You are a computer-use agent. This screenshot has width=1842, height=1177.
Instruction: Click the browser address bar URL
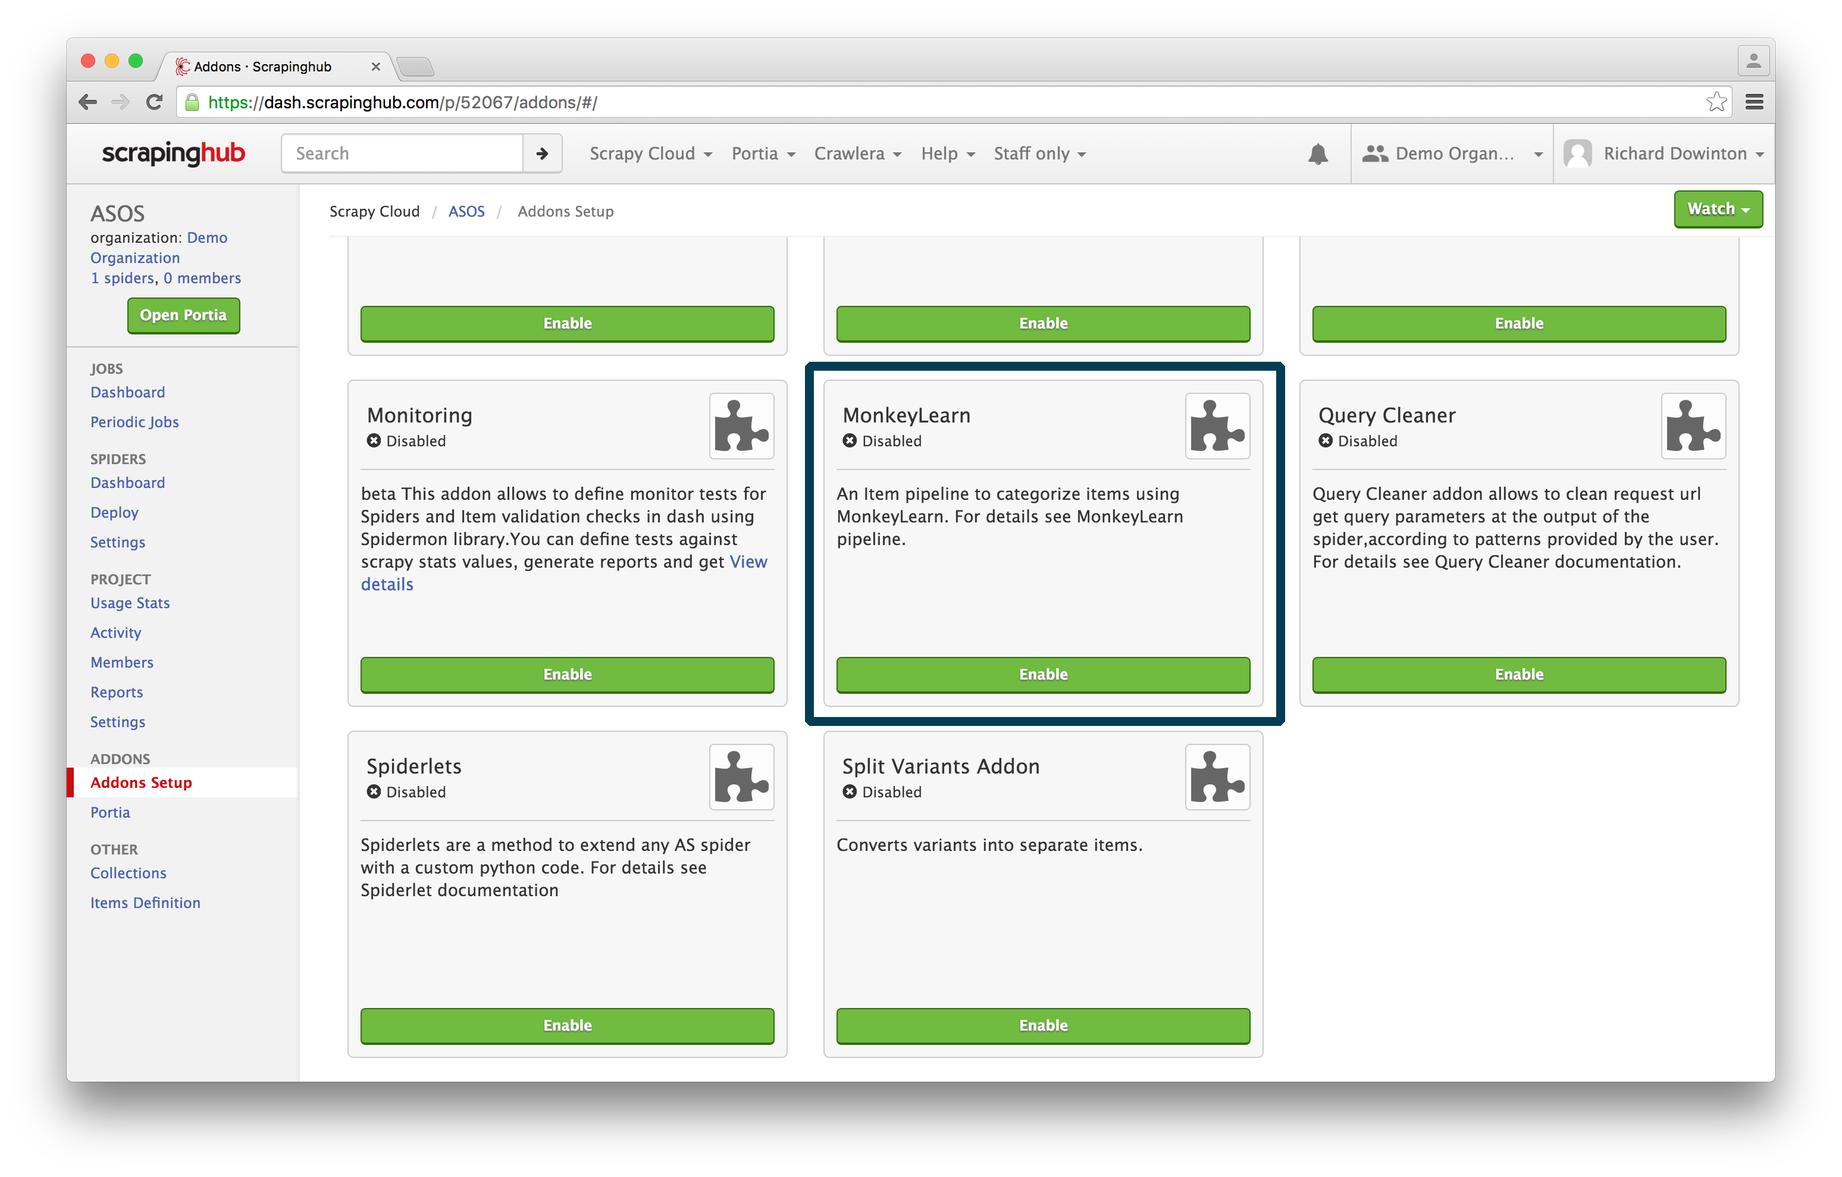point(403,102)
